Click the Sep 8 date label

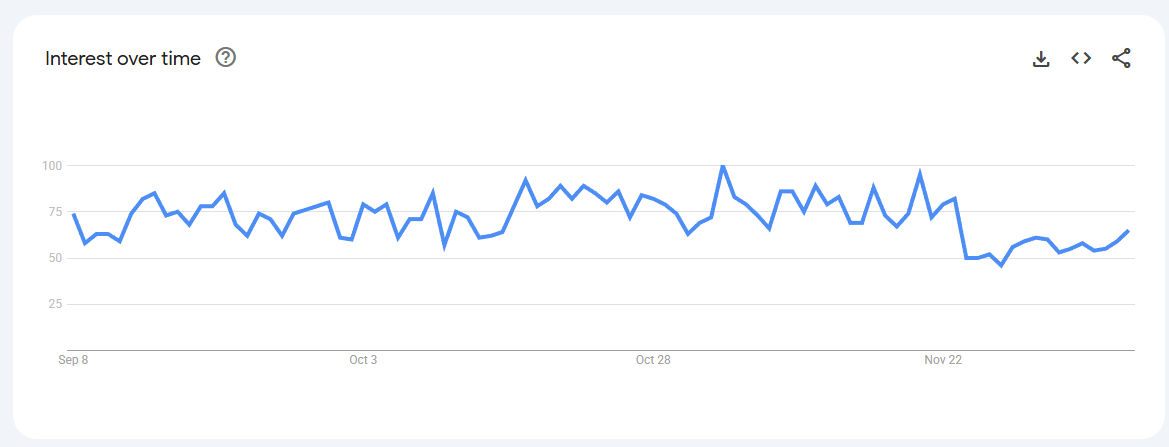click(x=73, y=360)
